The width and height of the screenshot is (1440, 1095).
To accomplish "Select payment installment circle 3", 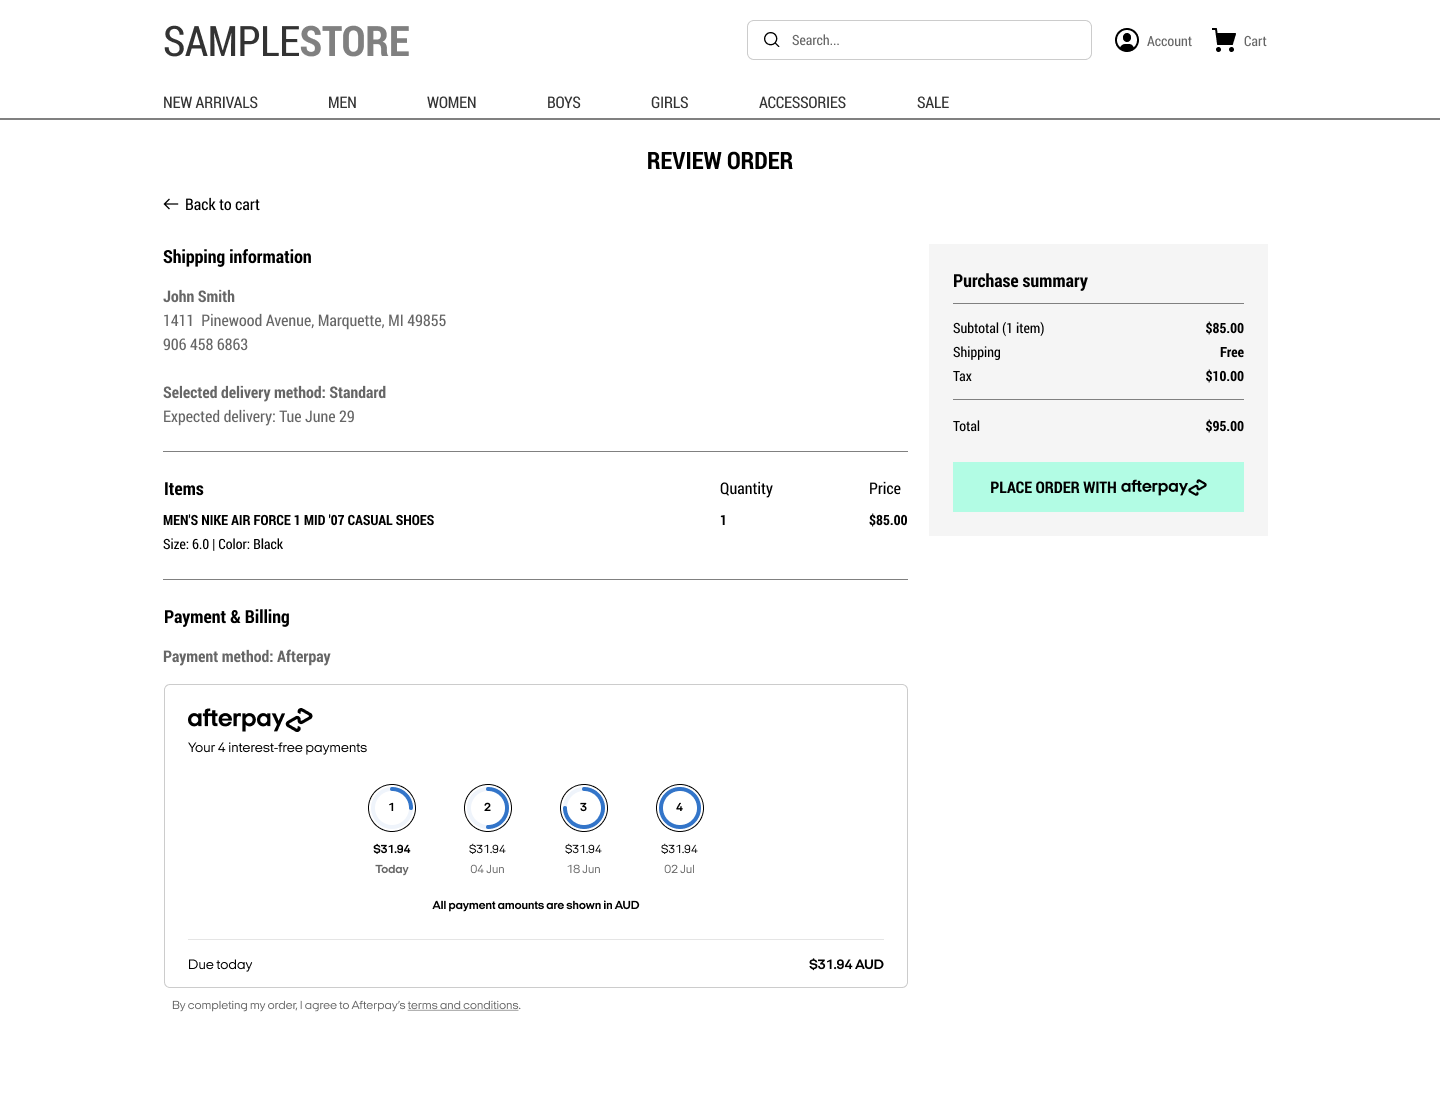I will click(584, 808).
